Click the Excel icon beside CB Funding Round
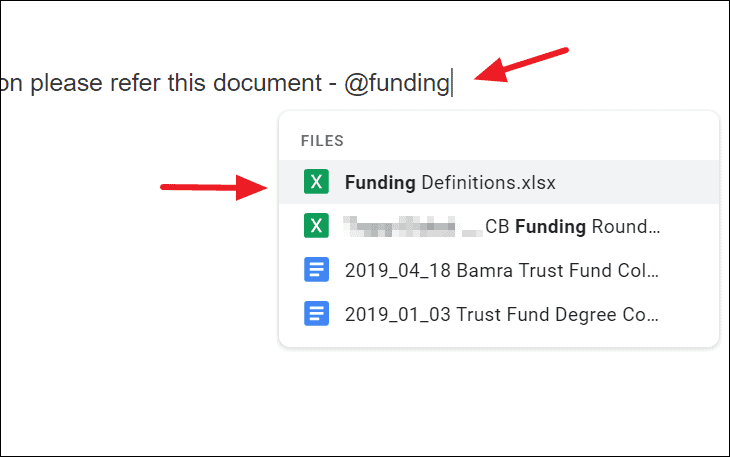Viewport: 730px width, 457px height. [316, 226]
